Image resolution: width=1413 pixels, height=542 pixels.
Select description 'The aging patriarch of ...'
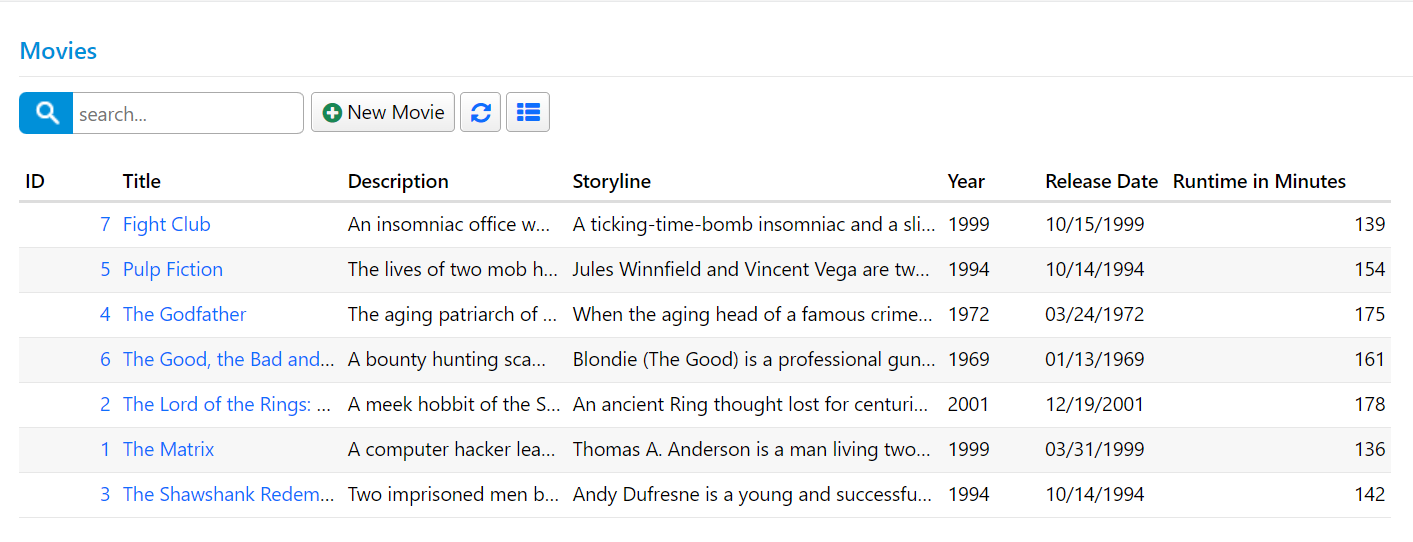pos(453,314)
